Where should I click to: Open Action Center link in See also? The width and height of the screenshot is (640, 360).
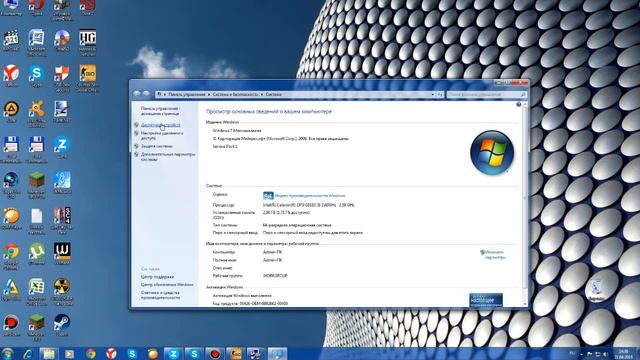pyautogui.click(x=158, y=277)
